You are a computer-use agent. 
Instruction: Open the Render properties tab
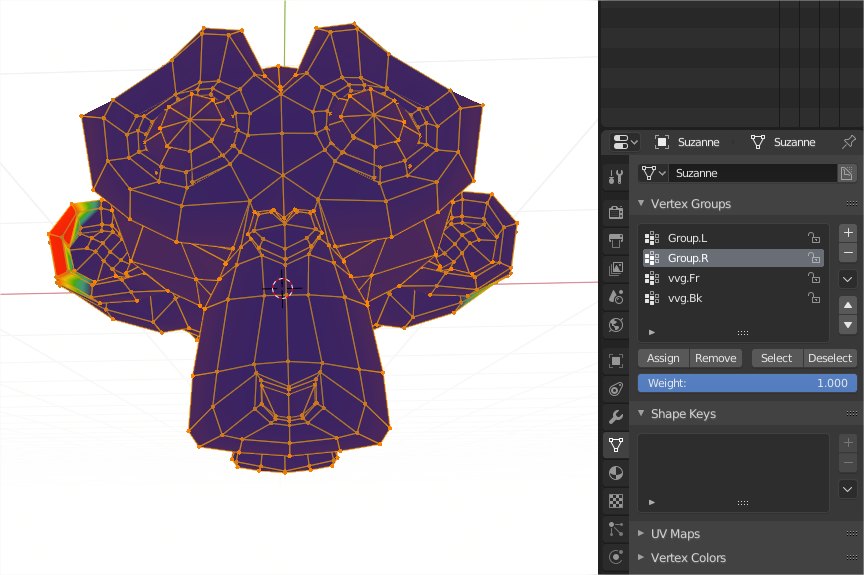coord(616,212)
